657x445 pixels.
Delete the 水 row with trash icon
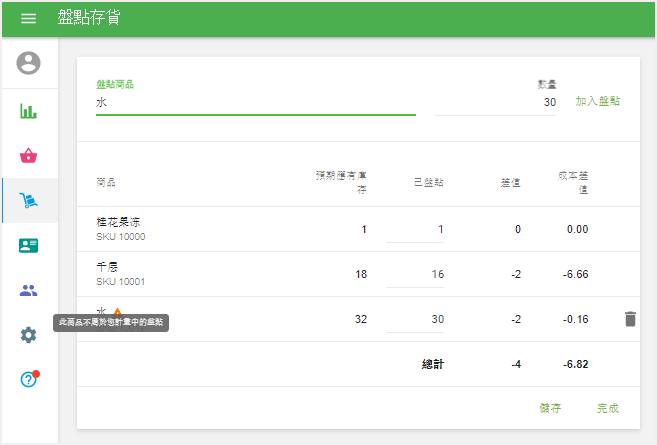point(629,319)
